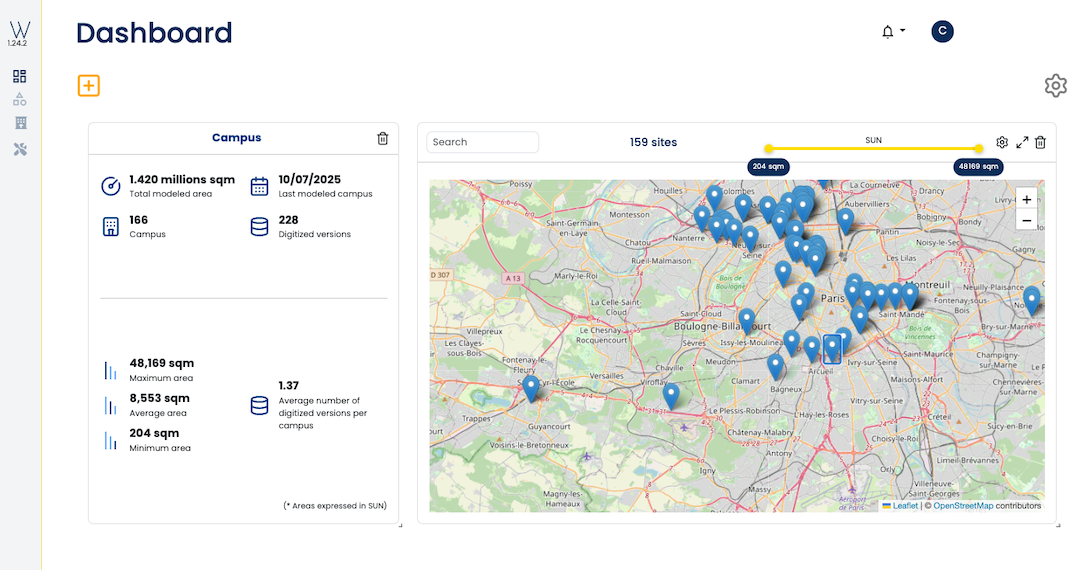Open the map widget settings gear
1080x570 pixels.
1002,143
